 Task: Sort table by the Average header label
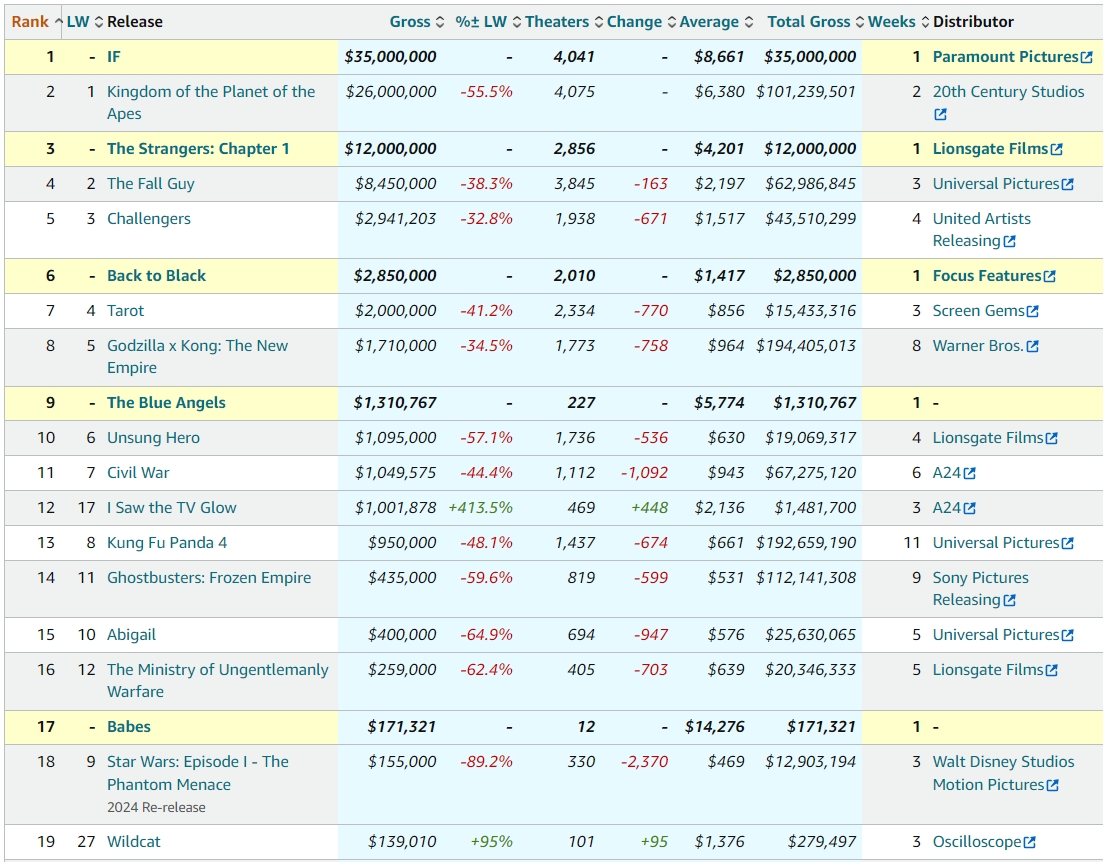[x=710, y=22]
